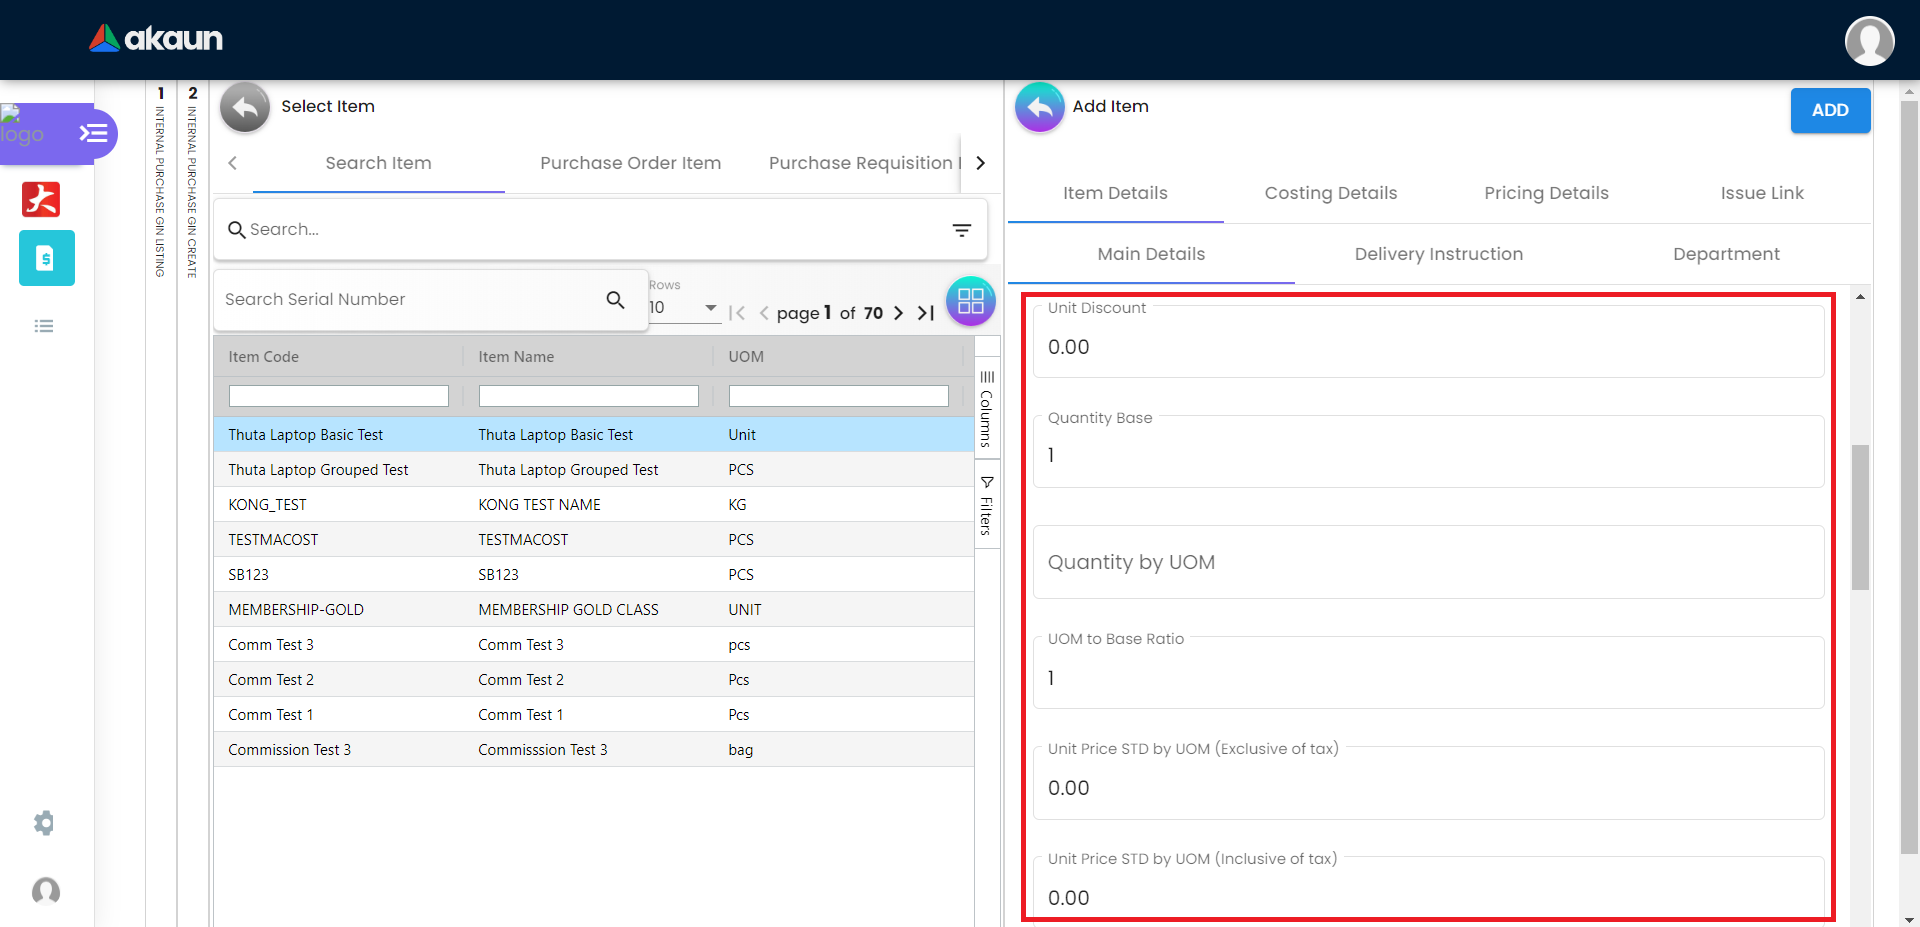Viewport: 1920px width, 927px height.
Task: Click the user profile avatar top right
Action: [1868, 41]
